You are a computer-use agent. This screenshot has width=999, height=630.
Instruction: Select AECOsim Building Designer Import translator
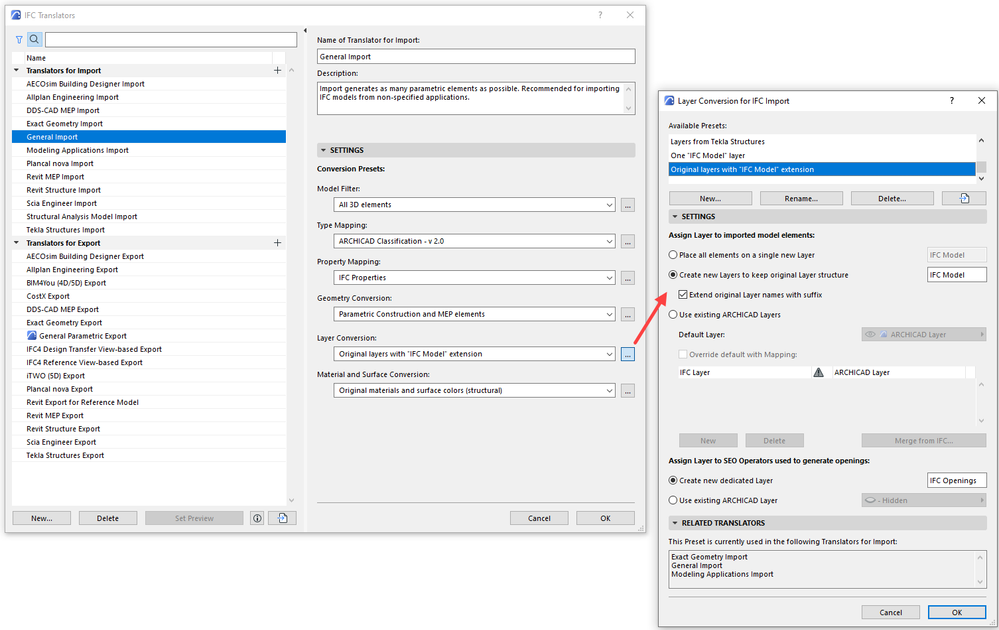149,84
